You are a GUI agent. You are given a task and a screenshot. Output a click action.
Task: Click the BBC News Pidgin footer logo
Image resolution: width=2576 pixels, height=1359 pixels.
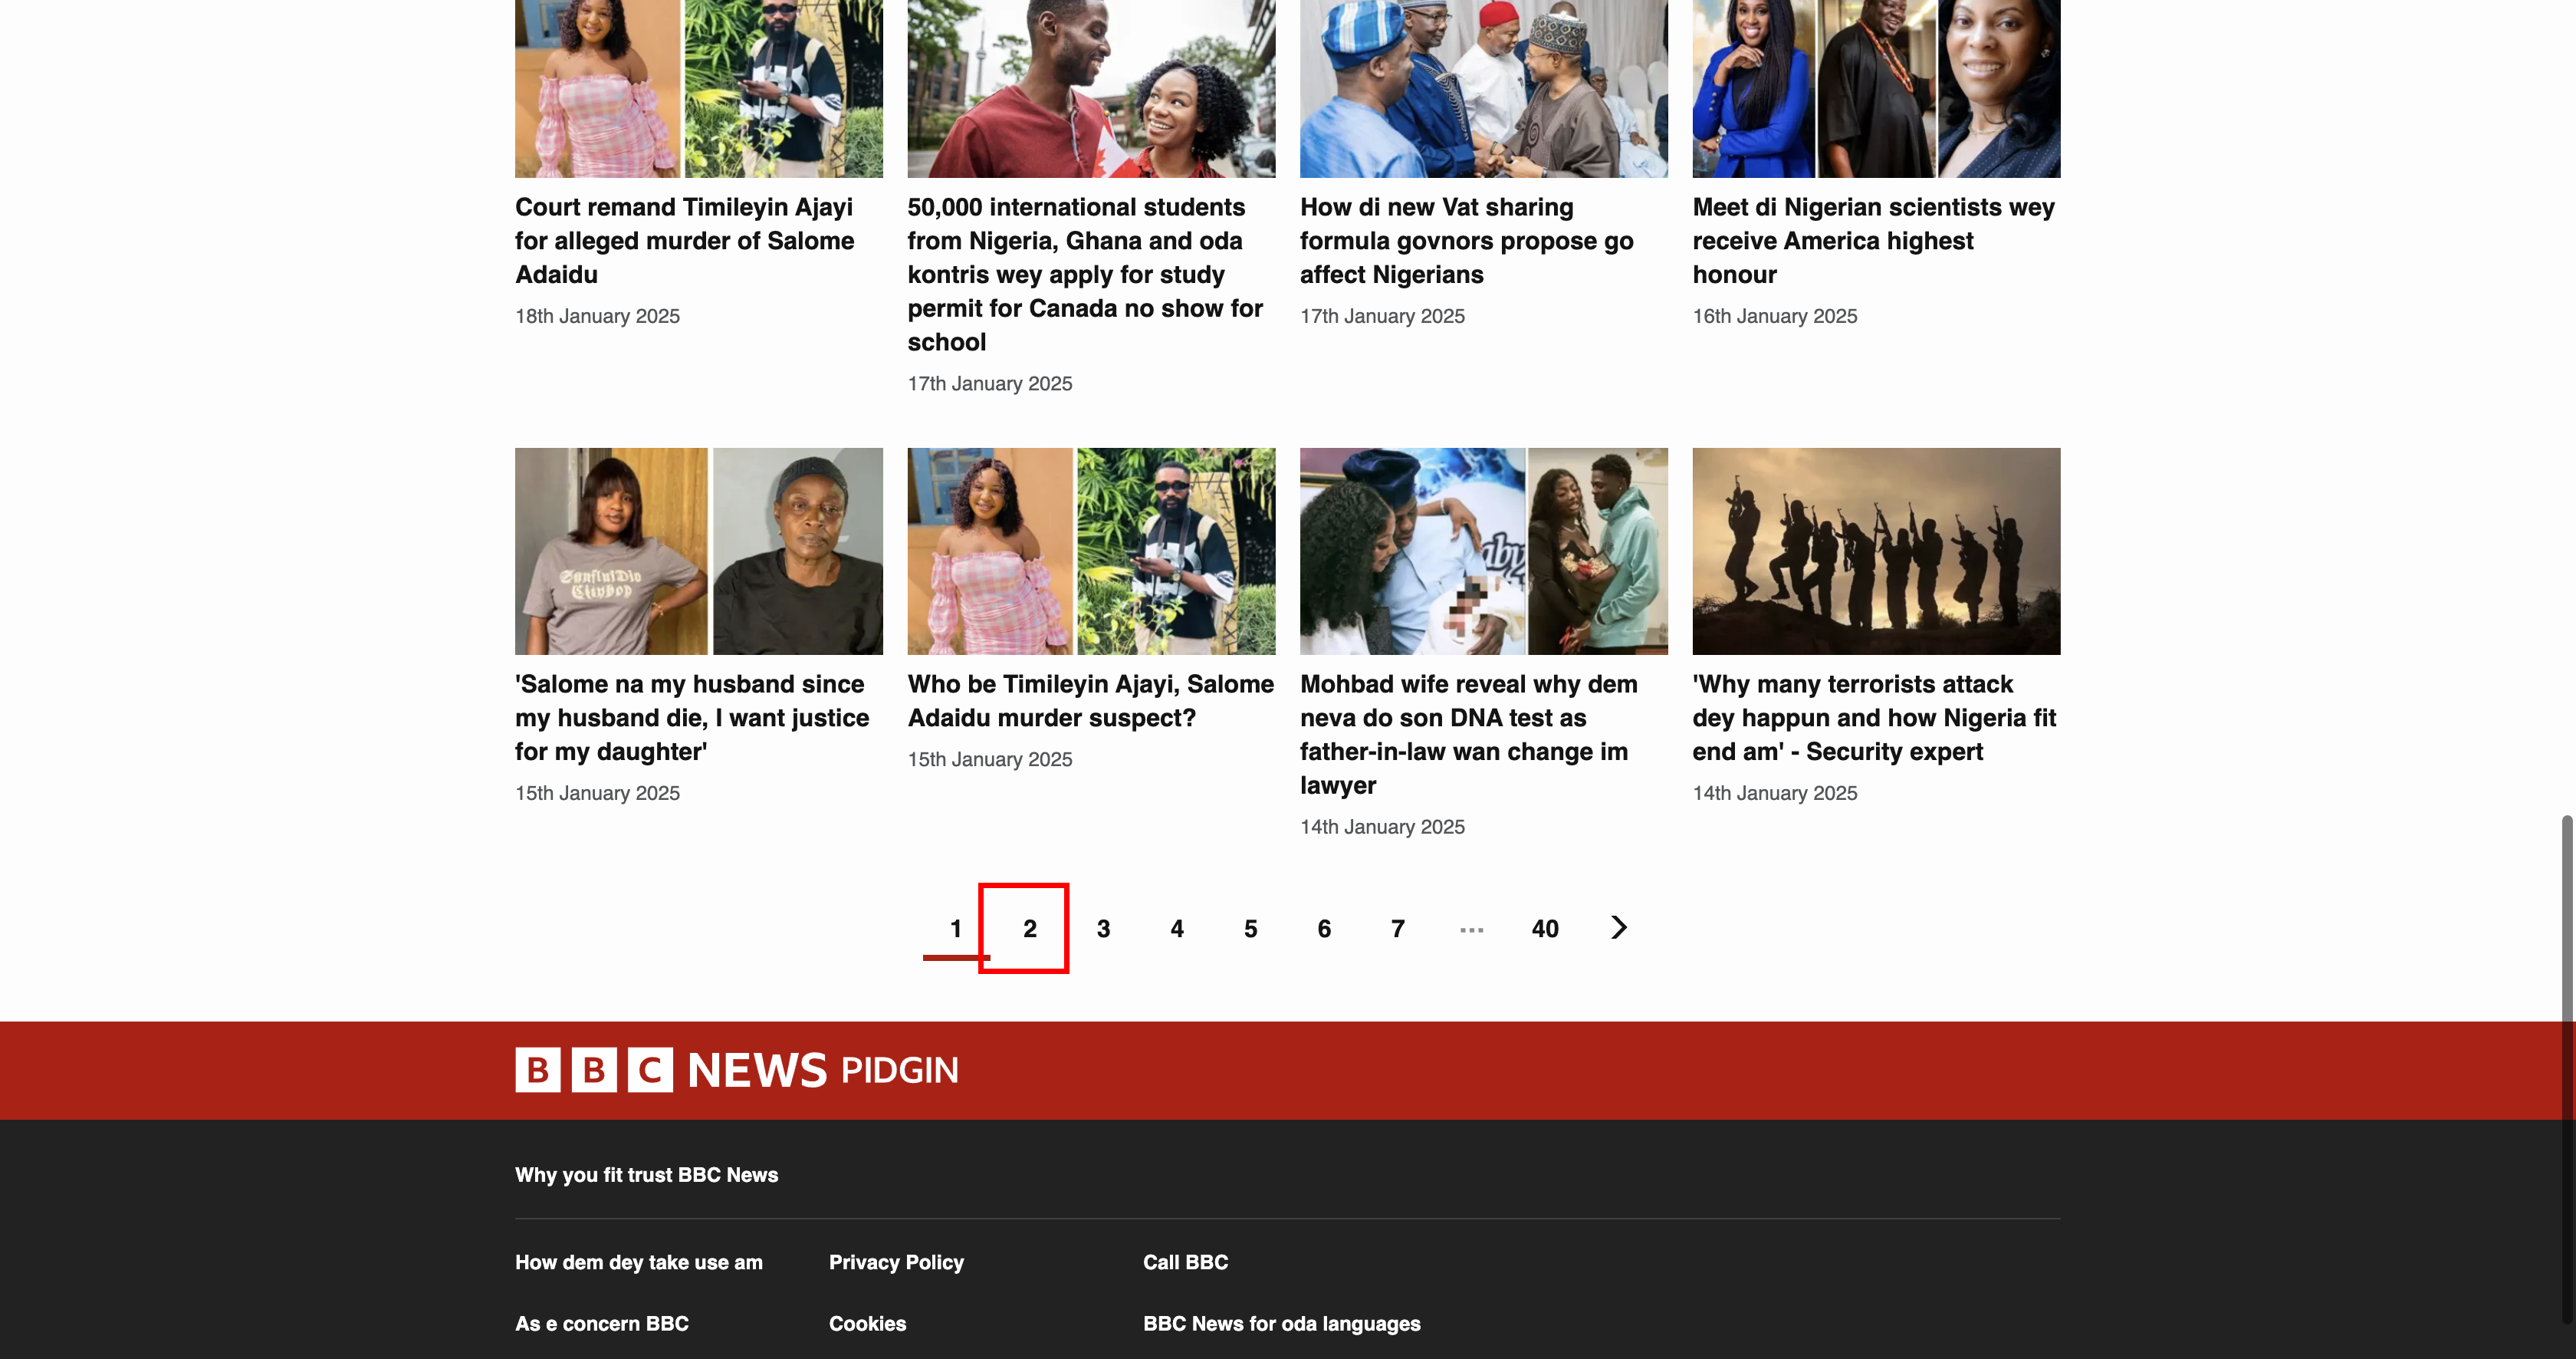coord(737,1070)
